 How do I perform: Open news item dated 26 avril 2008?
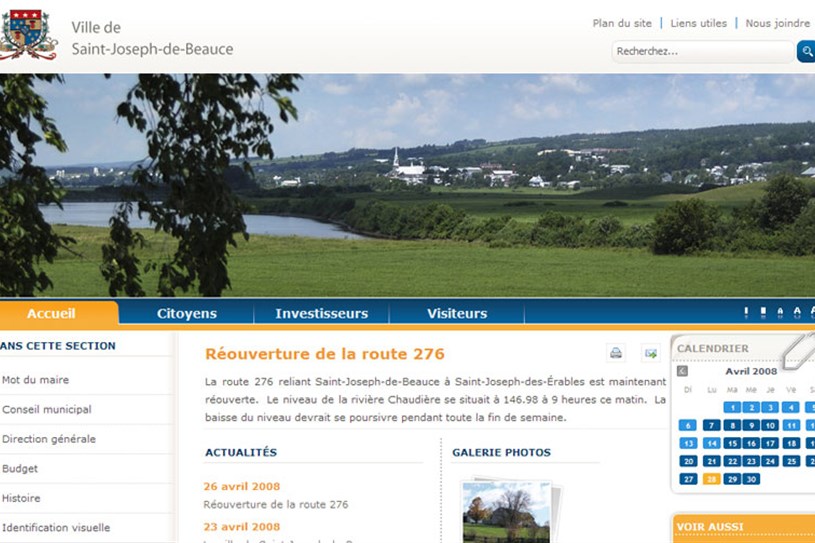point(242,486)
